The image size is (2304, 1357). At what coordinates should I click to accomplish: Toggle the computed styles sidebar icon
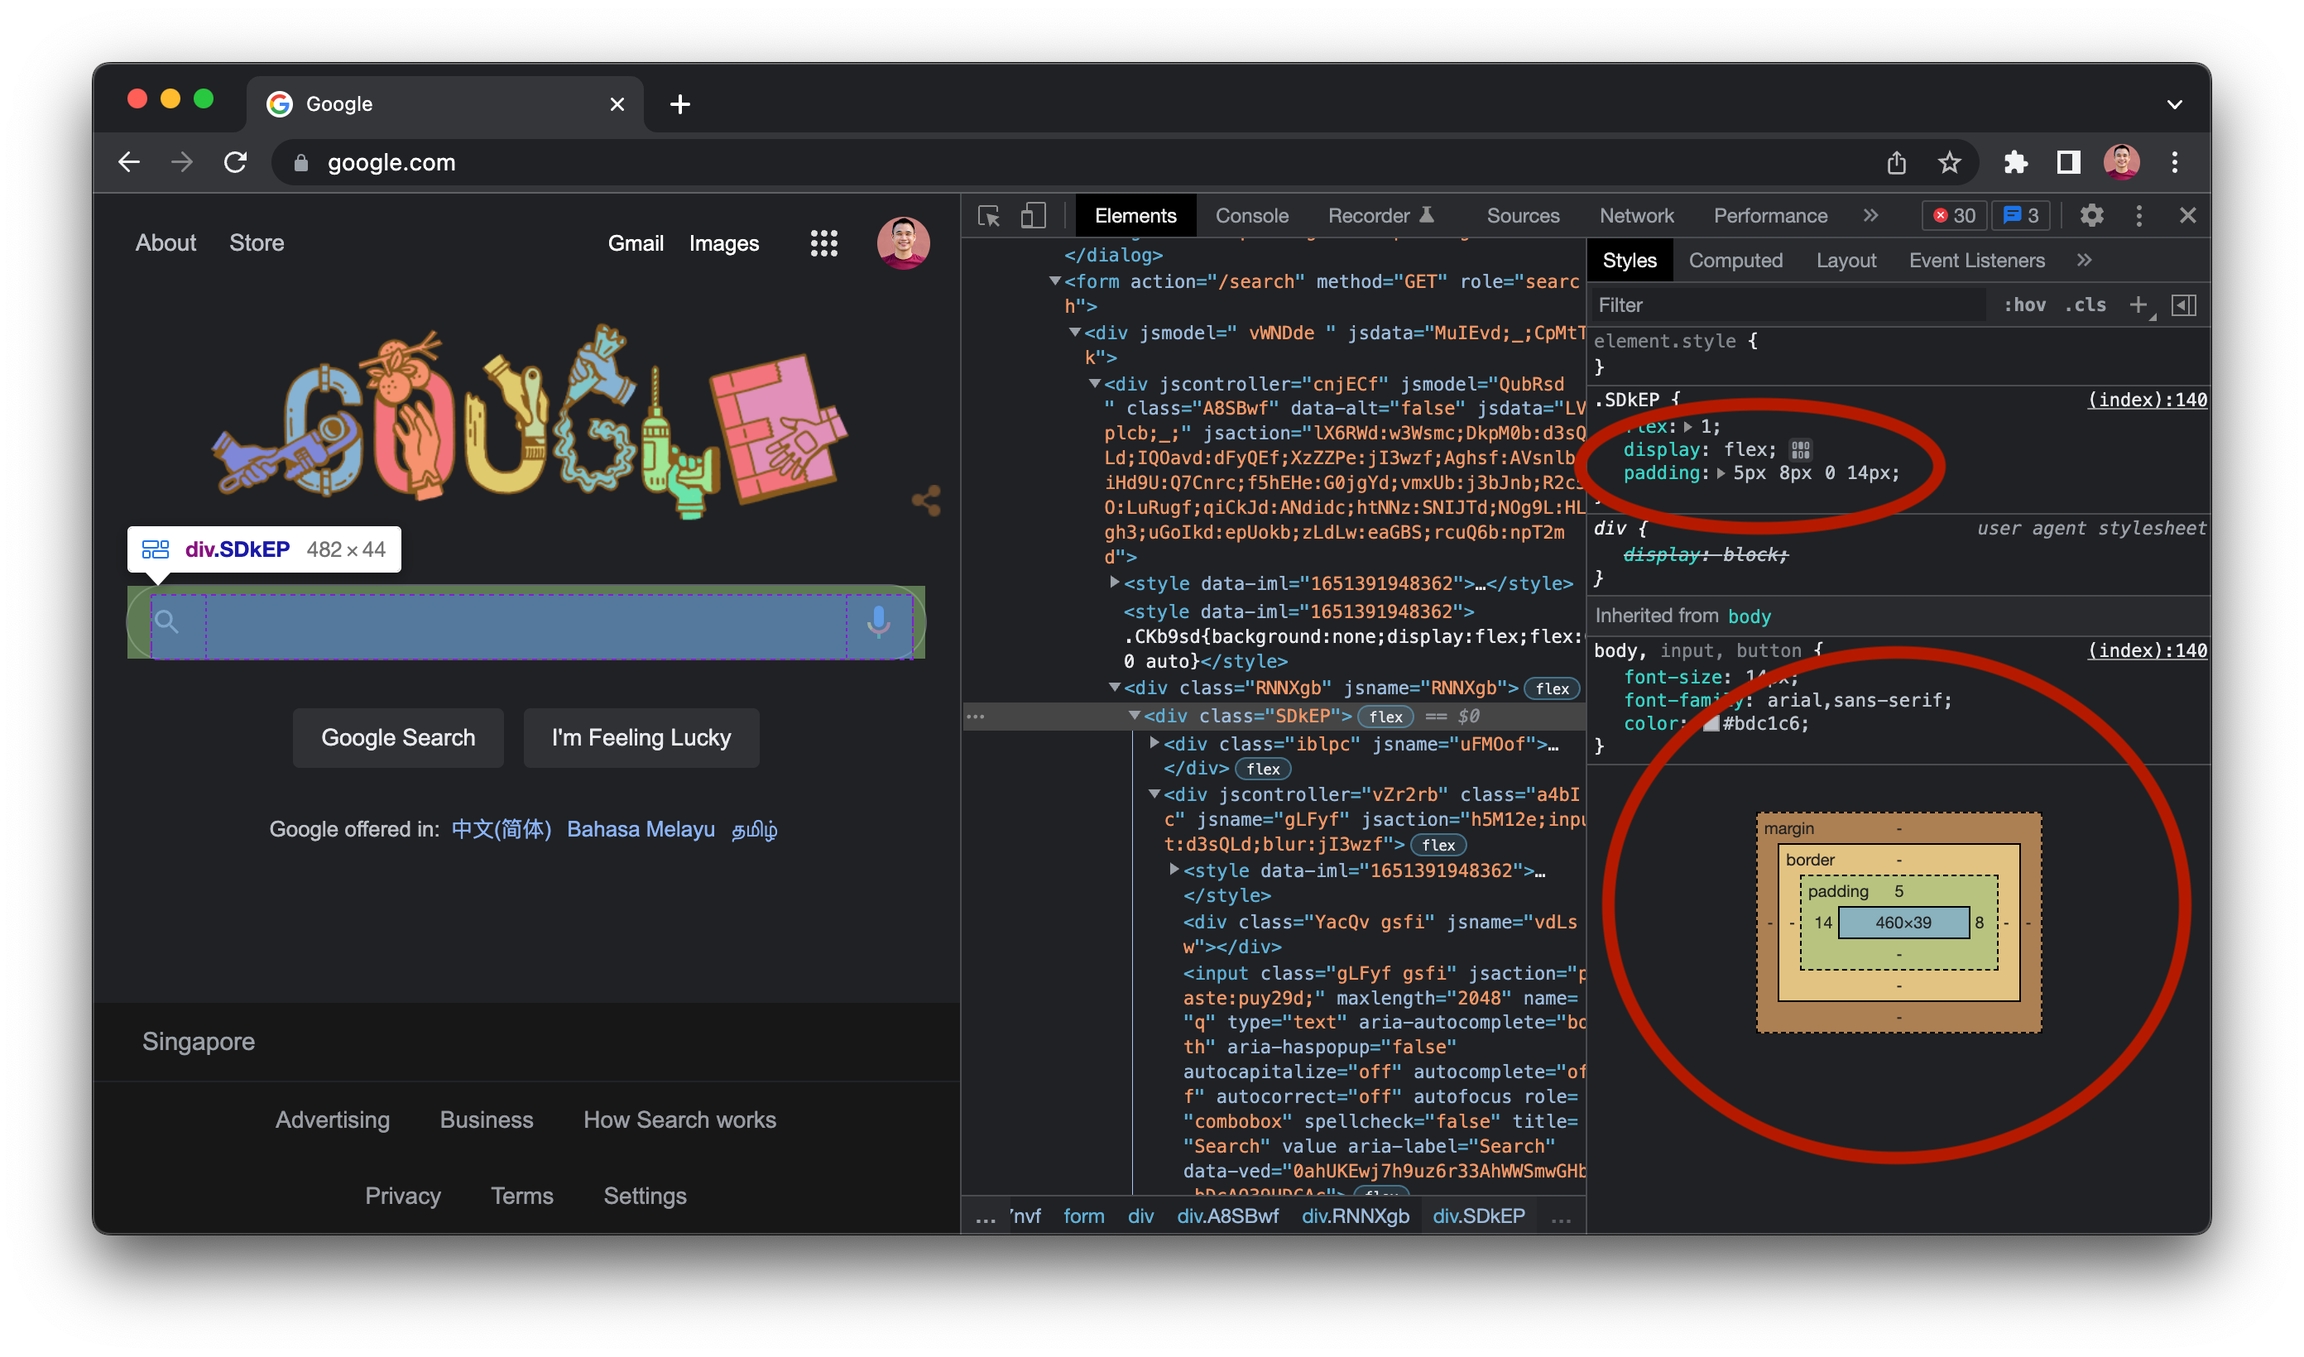(2184, 305)
